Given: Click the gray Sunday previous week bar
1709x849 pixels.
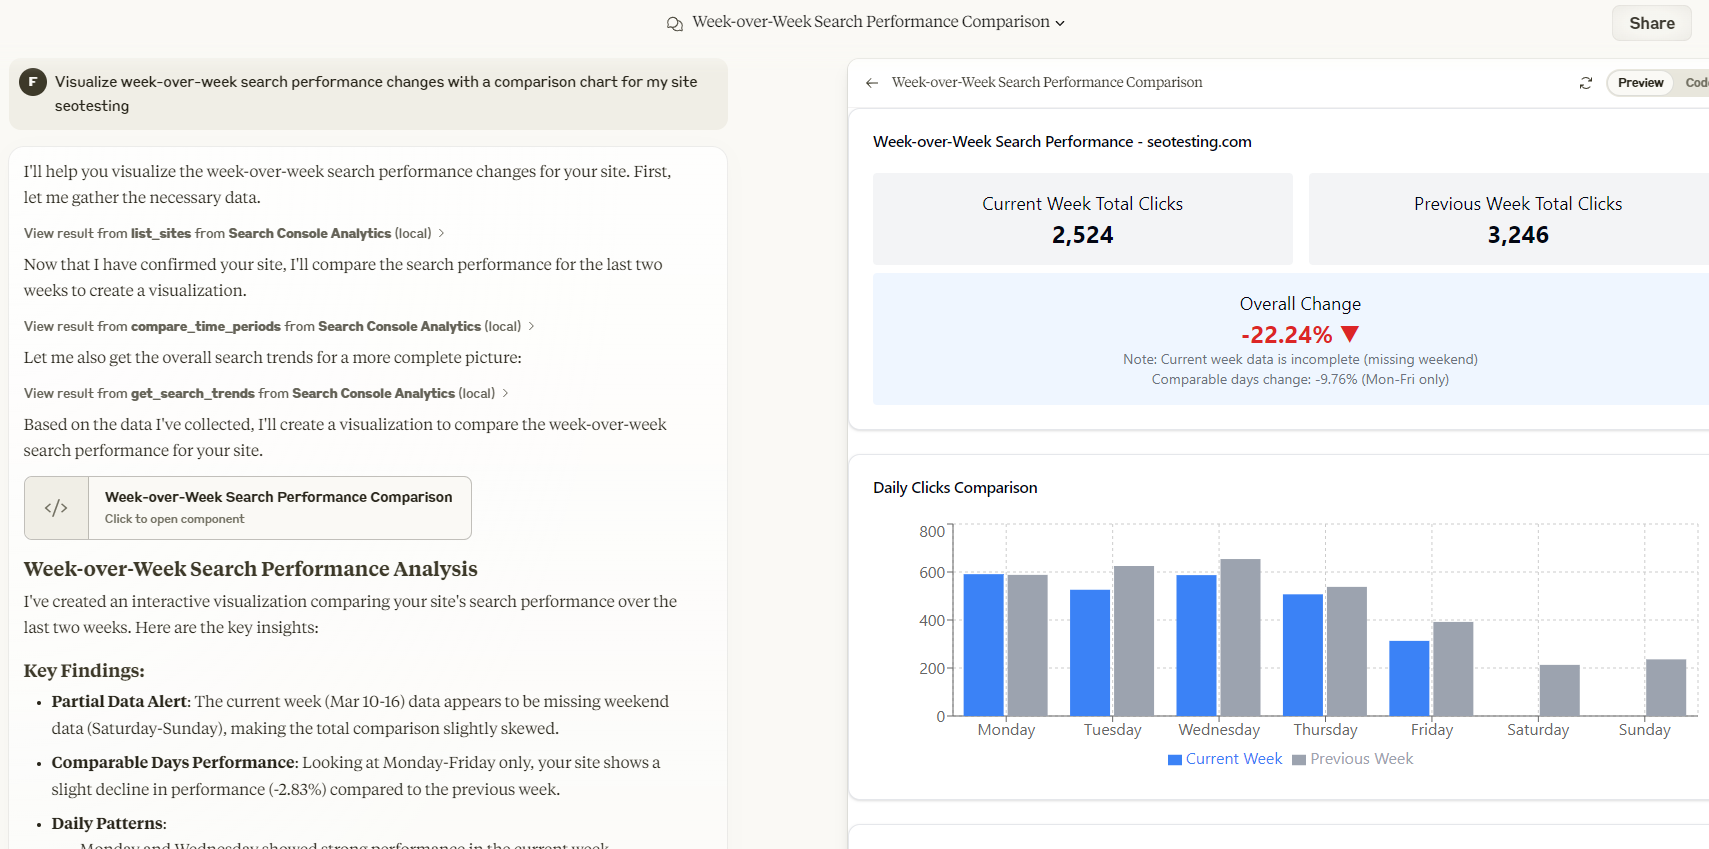Looking at the screenshot, I should click(1666, 688).
